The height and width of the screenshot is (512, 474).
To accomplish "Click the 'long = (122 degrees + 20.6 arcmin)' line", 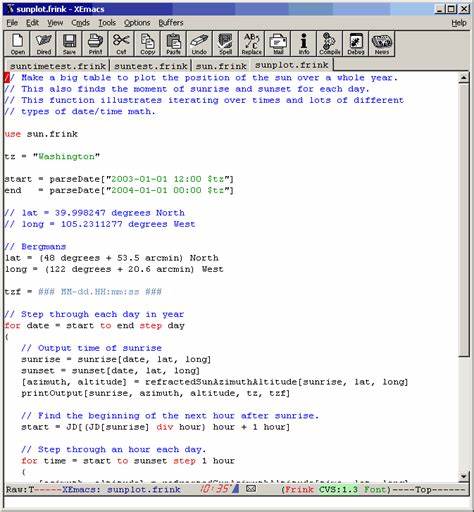I will [x=114, y=269].
